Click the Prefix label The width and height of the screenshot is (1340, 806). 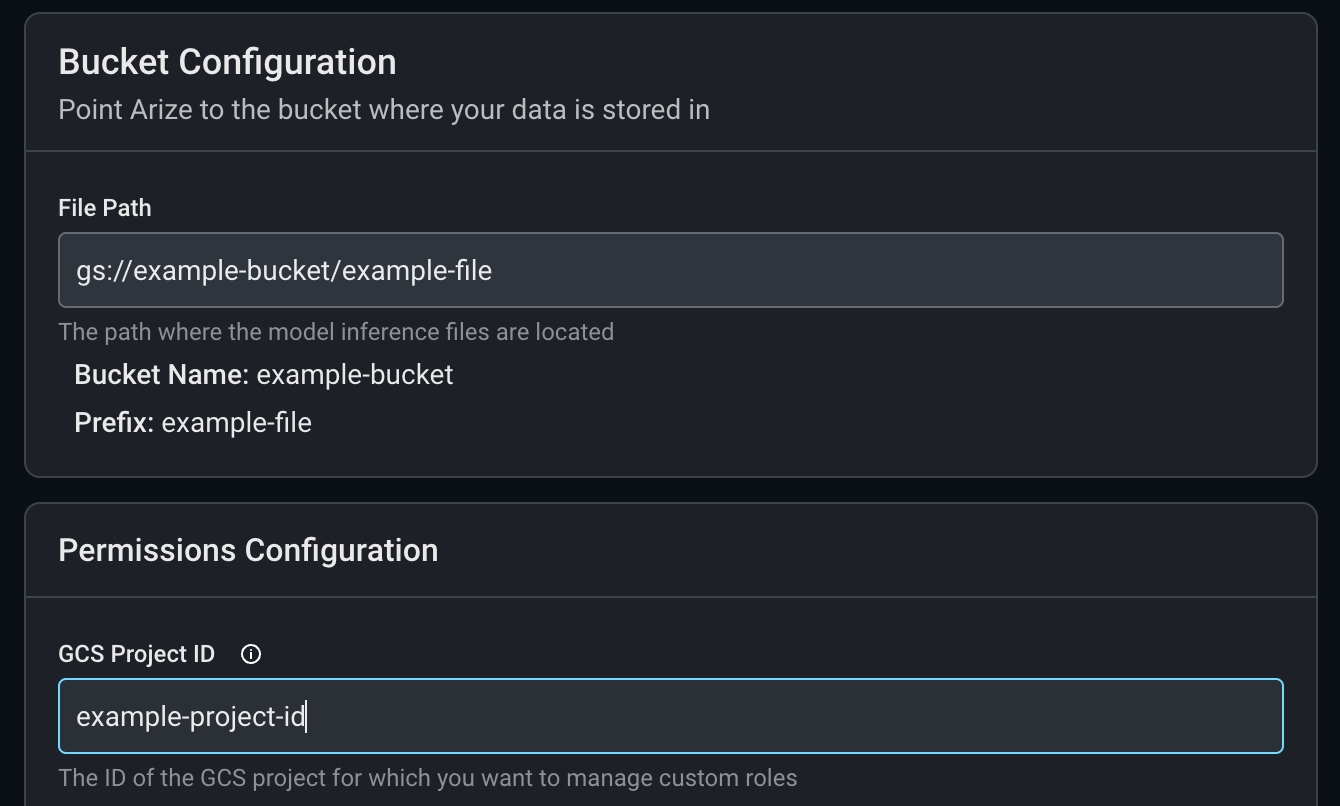(113, 423)
